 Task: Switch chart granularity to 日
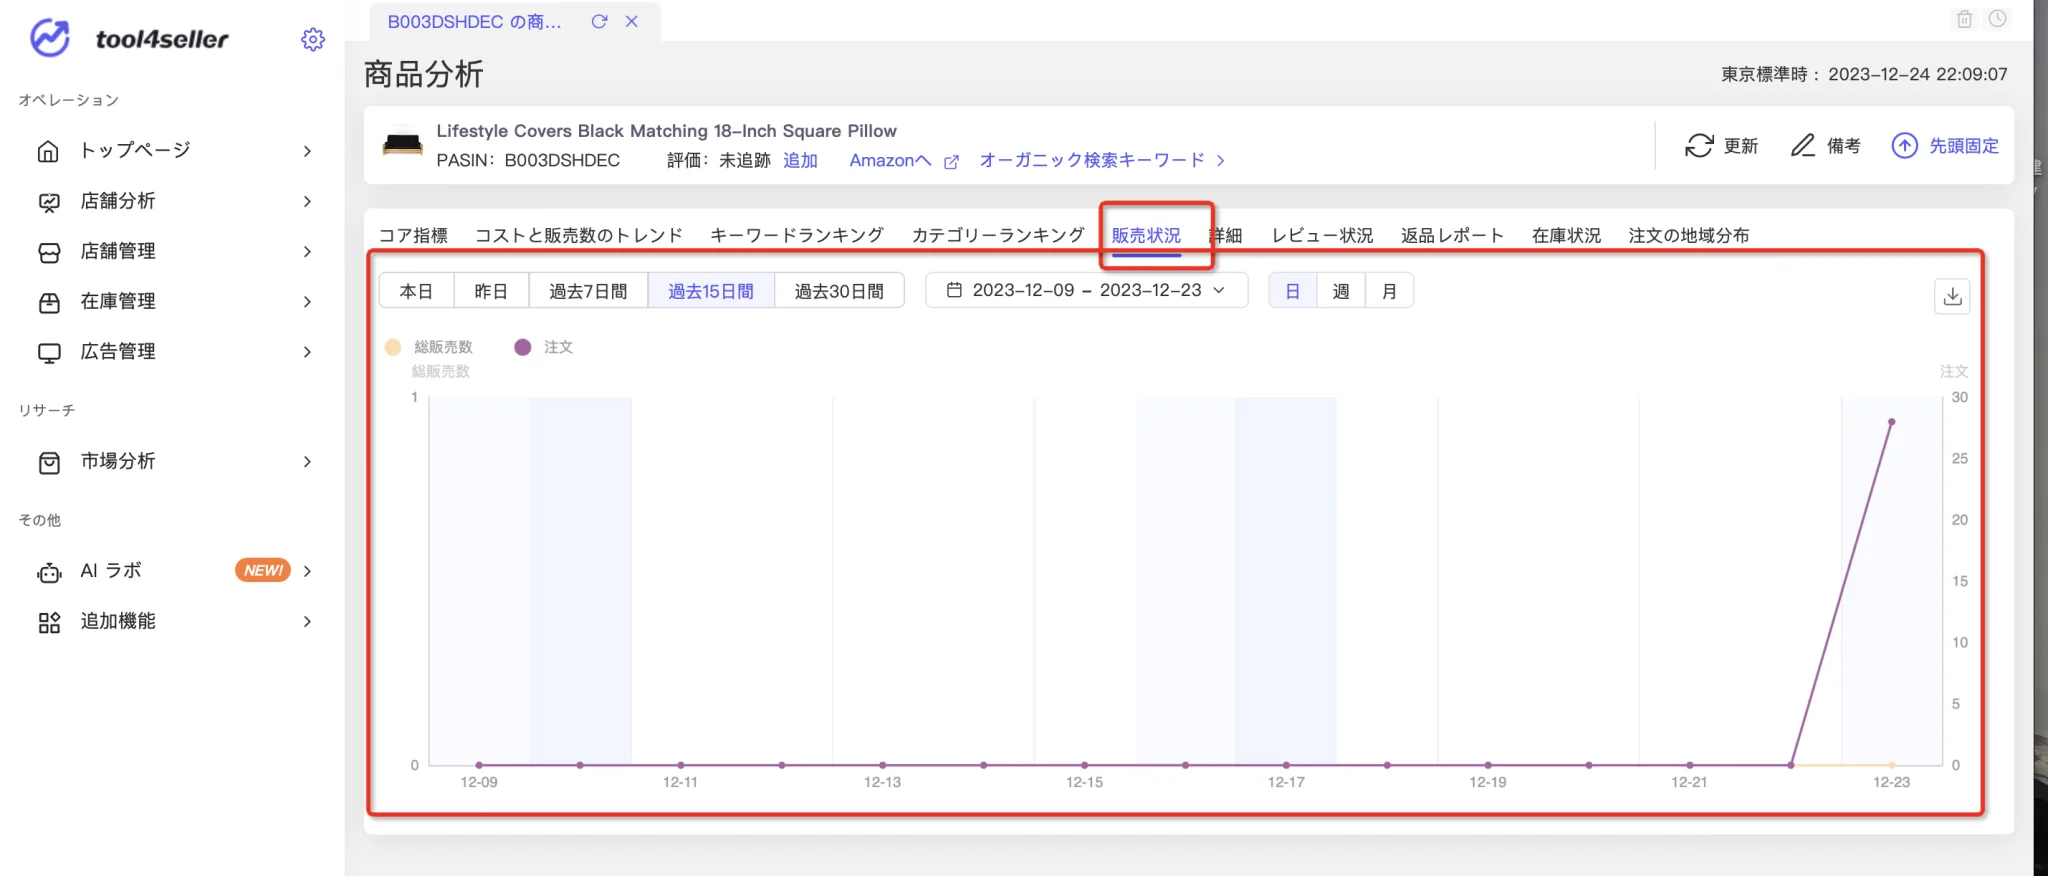click(1293, 291)
